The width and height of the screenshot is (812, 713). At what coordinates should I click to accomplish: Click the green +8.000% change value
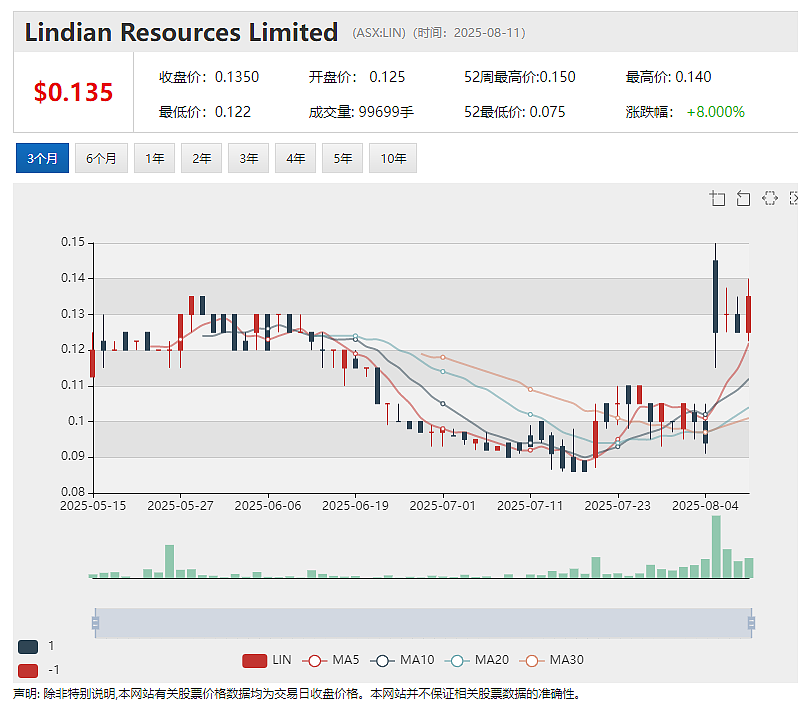[715, 112]
